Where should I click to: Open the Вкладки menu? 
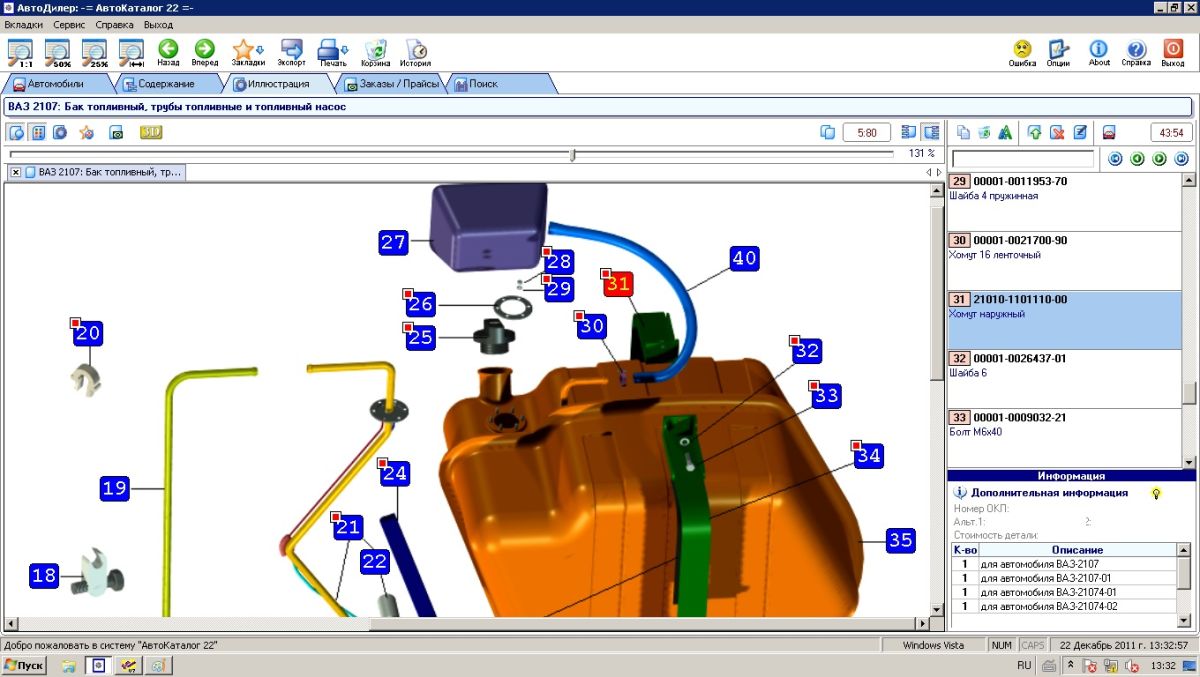(x=24, y=24)
